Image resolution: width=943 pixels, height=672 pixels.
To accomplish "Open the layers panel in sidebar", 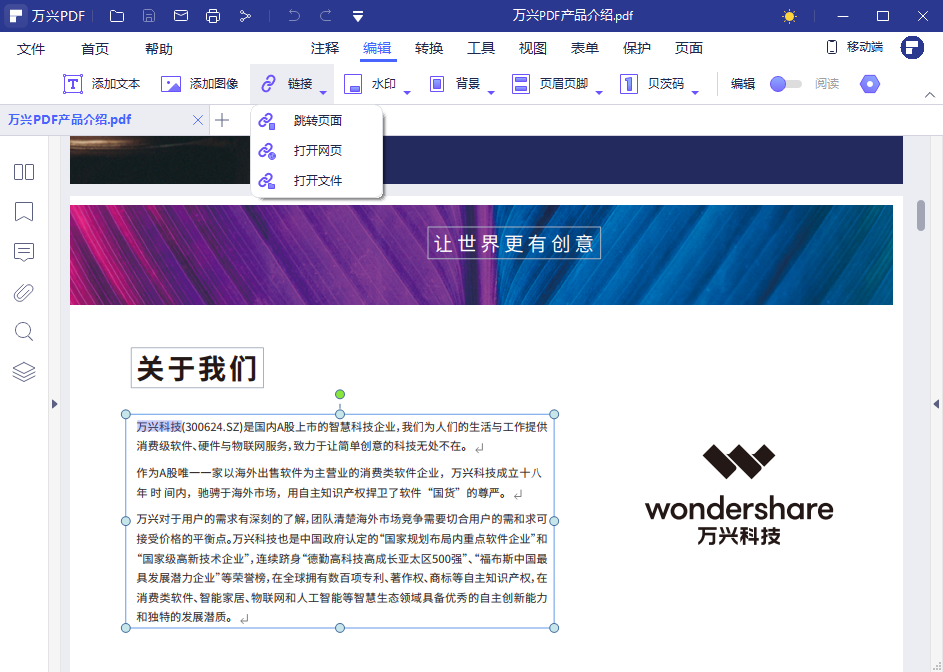I will [x=24, y=372].
